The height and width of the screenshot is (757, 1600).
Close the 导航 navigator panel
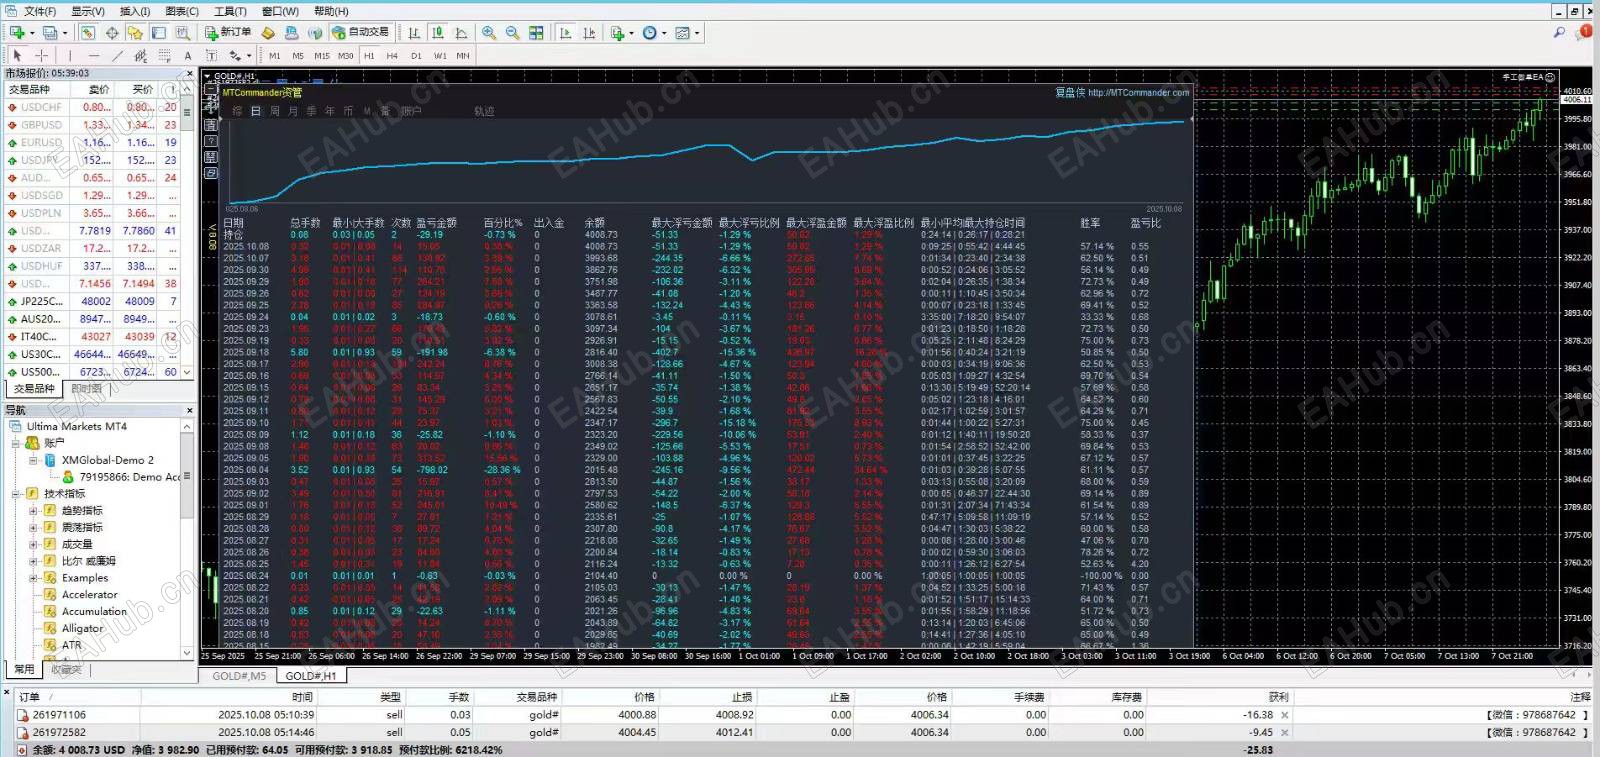coord(189,410)
